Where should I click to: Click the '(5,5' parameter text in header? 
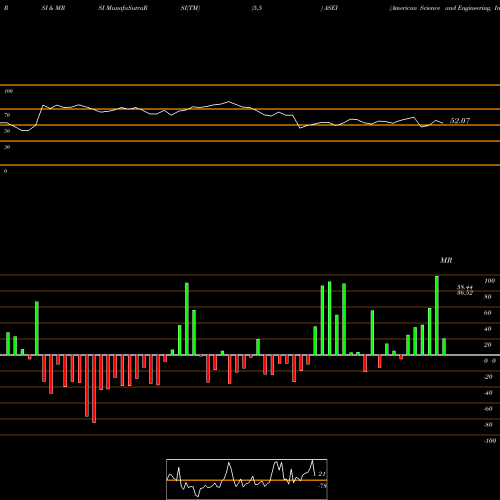(257, 8)
